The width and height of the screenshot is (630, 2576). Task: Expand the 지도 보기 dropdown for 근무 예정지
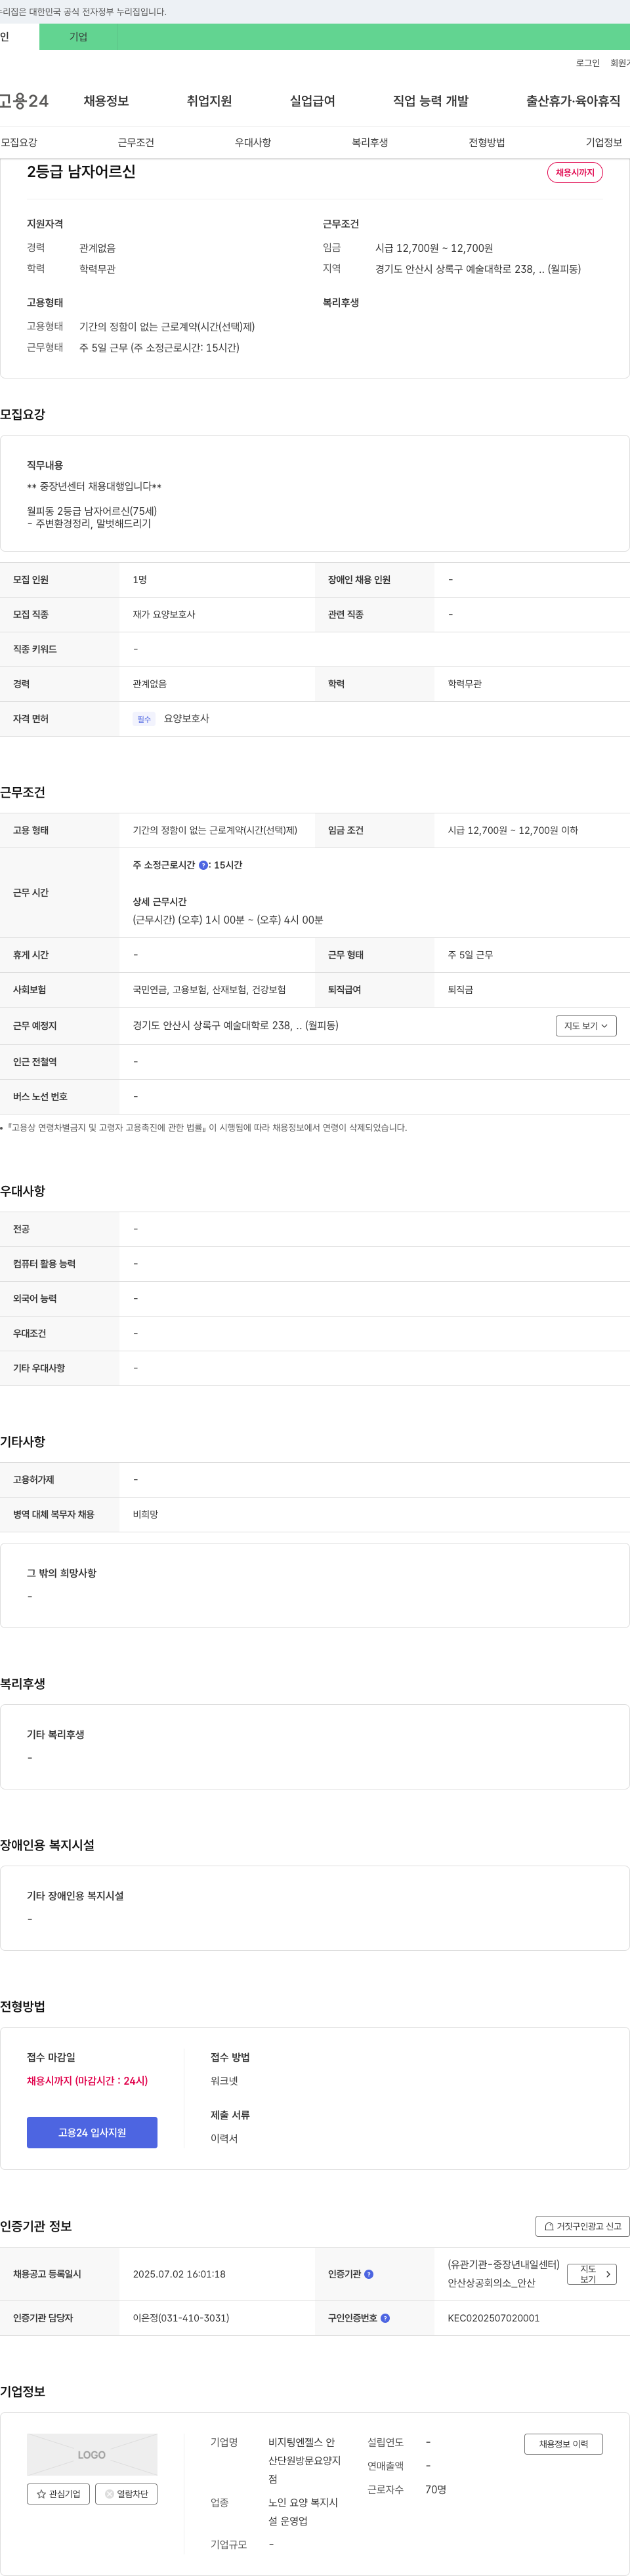[586, 1026]
